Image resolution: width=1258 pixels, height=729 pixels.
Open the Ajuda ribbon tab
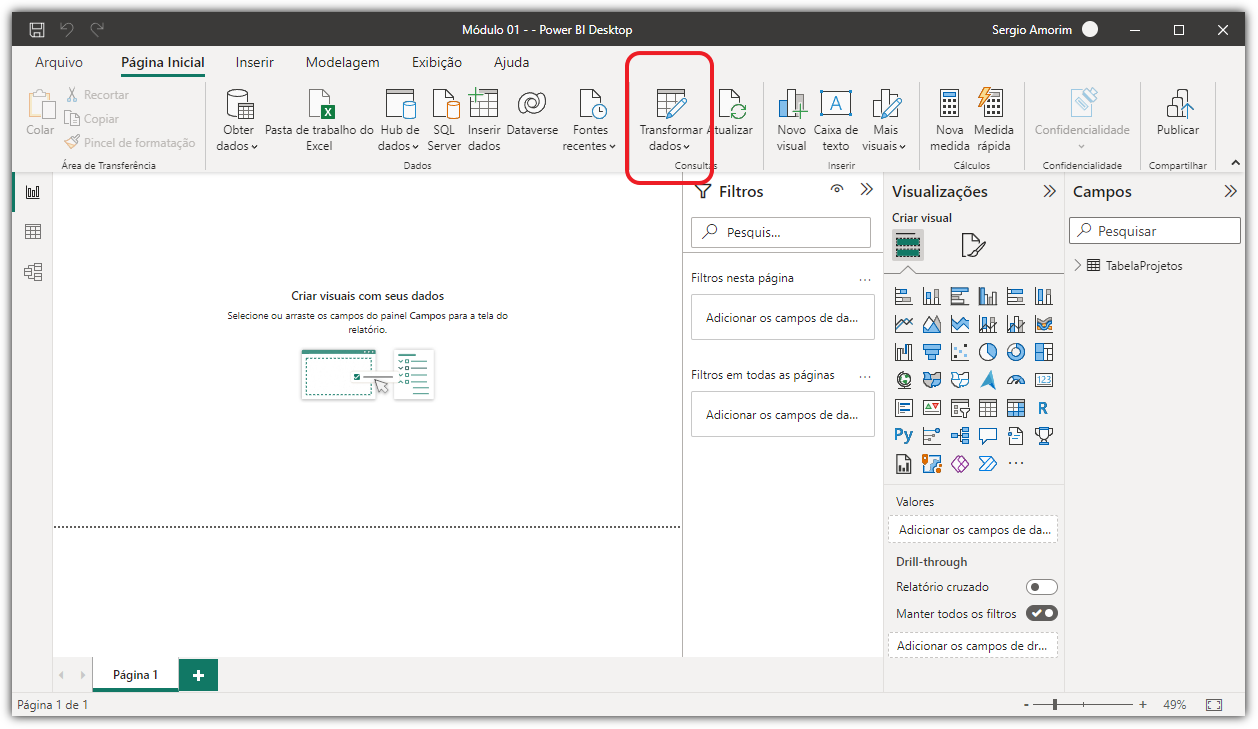point(512,62)
